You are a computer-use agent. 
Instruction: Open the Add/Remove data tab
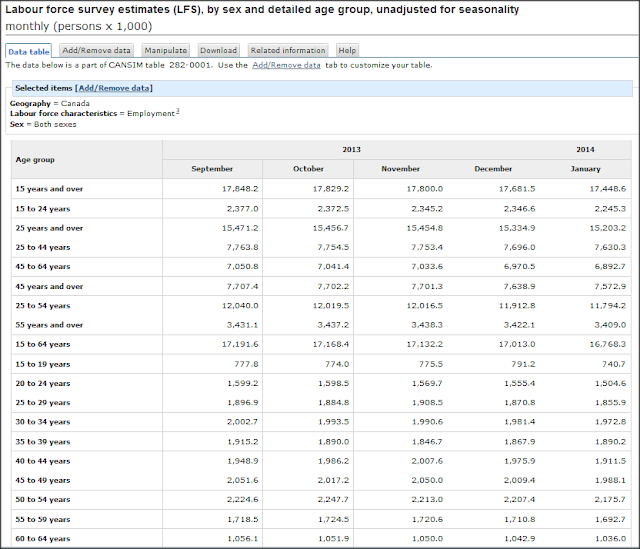[x=96, y=50]
